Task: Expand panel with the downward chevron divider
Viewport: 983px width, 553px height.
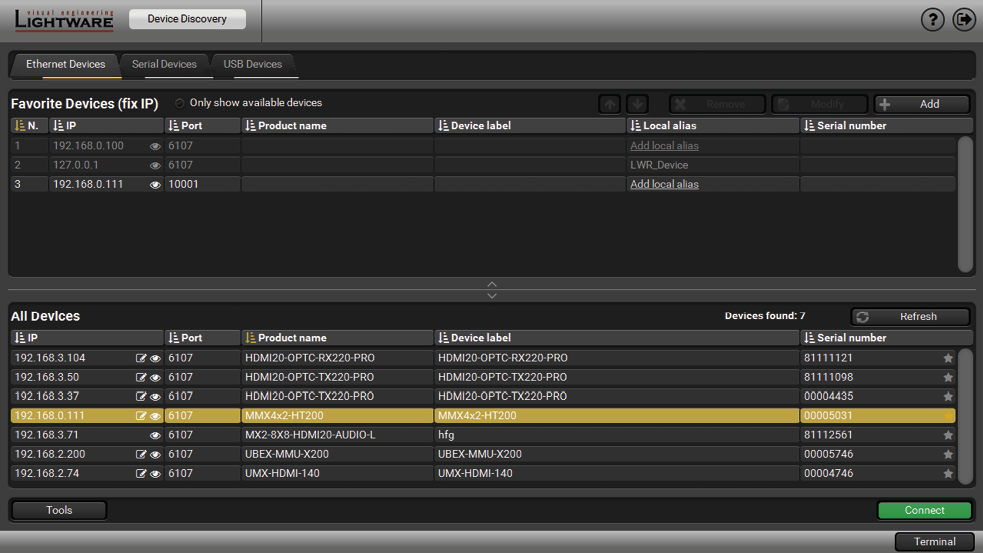Action: (492, 295)
